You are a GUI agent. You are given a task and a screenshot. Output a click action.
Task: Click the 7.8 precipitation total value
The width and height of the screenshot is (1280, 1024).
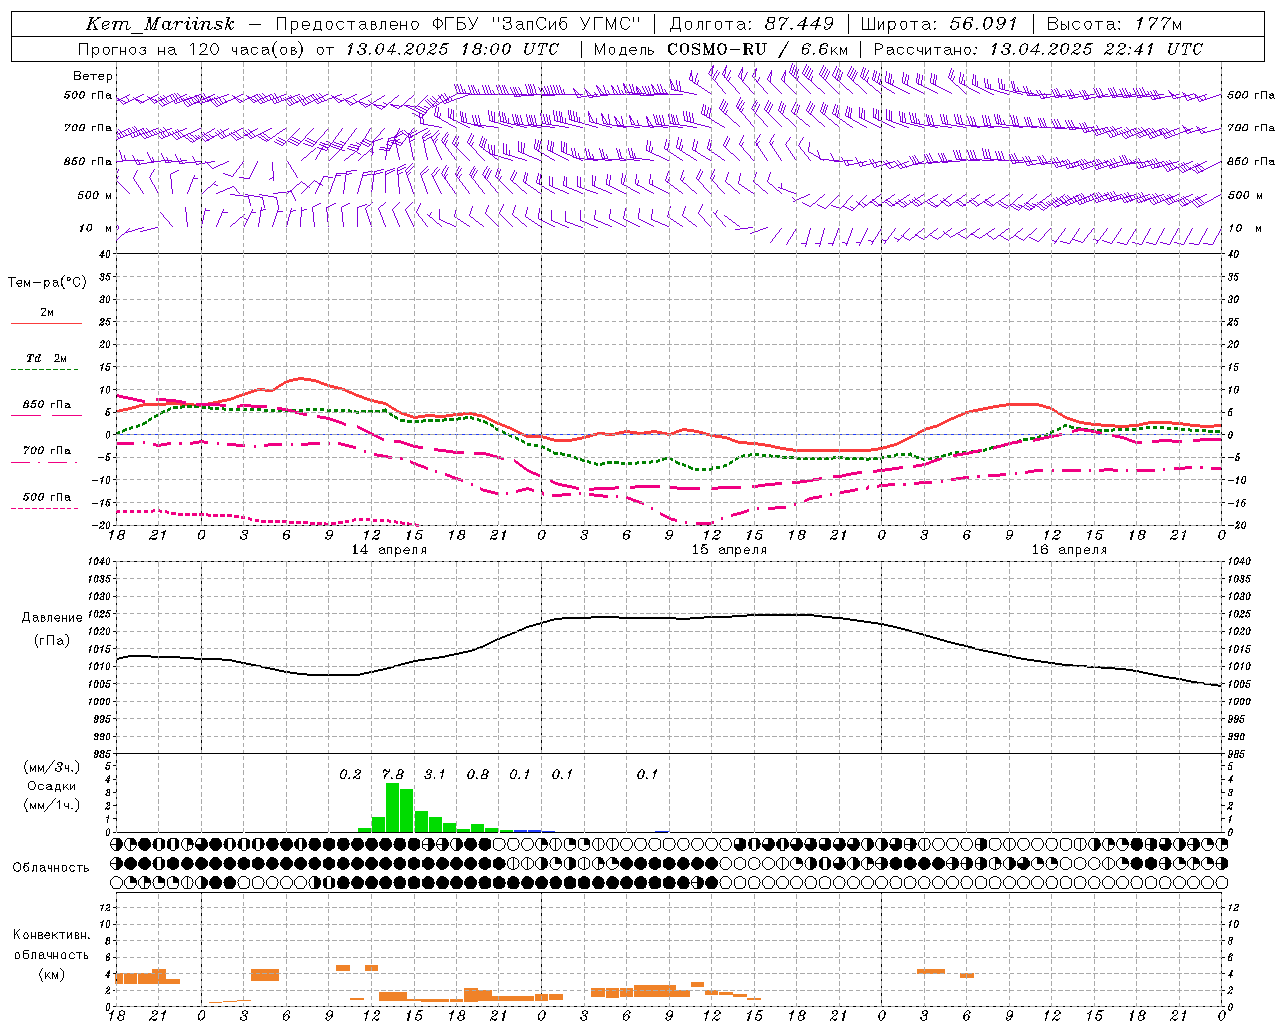pyautogui.click(x=393, y=775)
